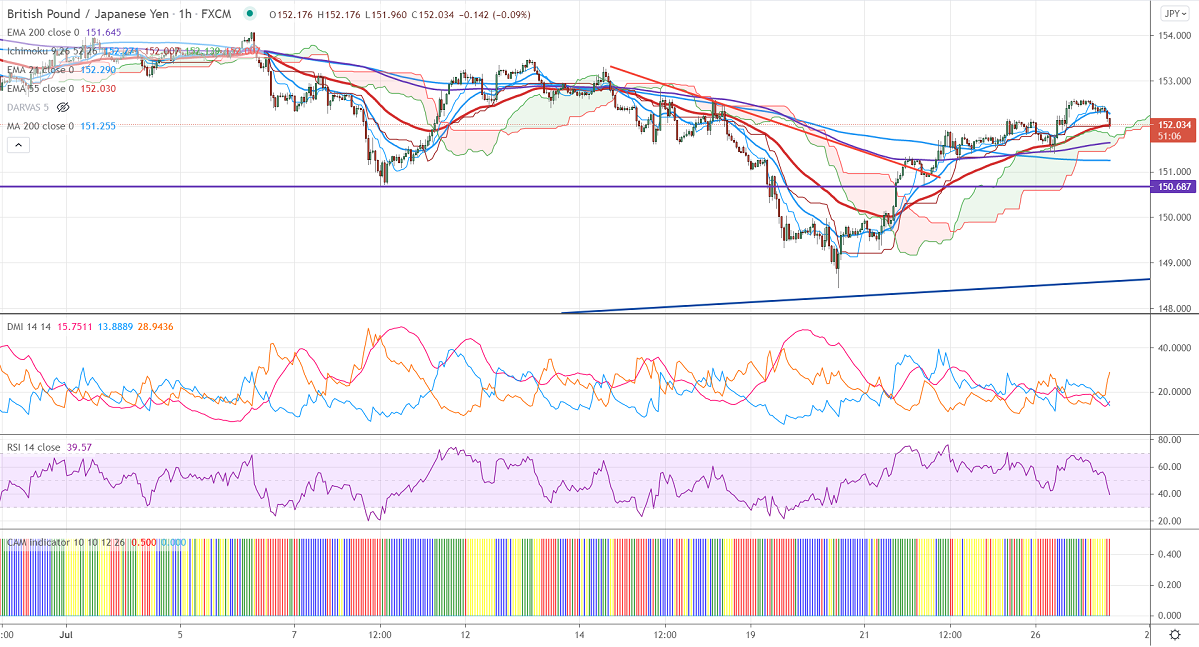Click the Jul date label on time axis
Viewport: 1199px width, 647px height.
pos(66,635)
